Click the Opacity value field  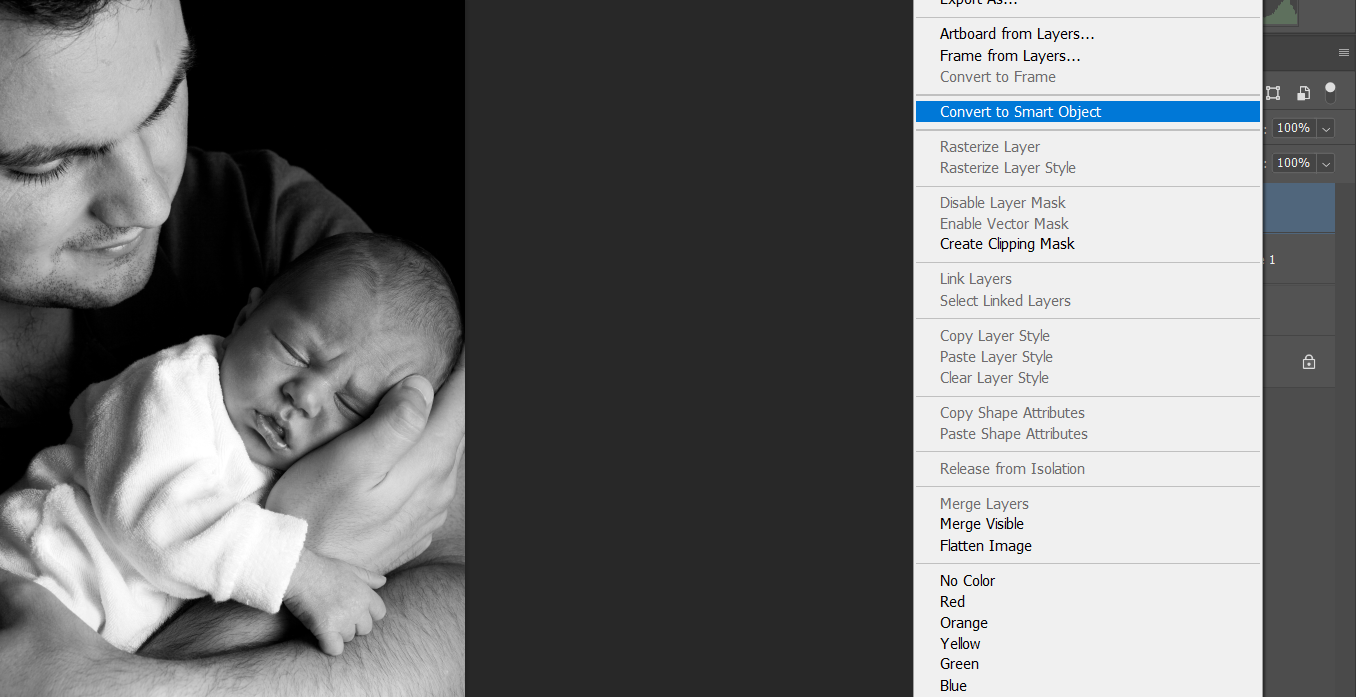tap(1294, 128)
